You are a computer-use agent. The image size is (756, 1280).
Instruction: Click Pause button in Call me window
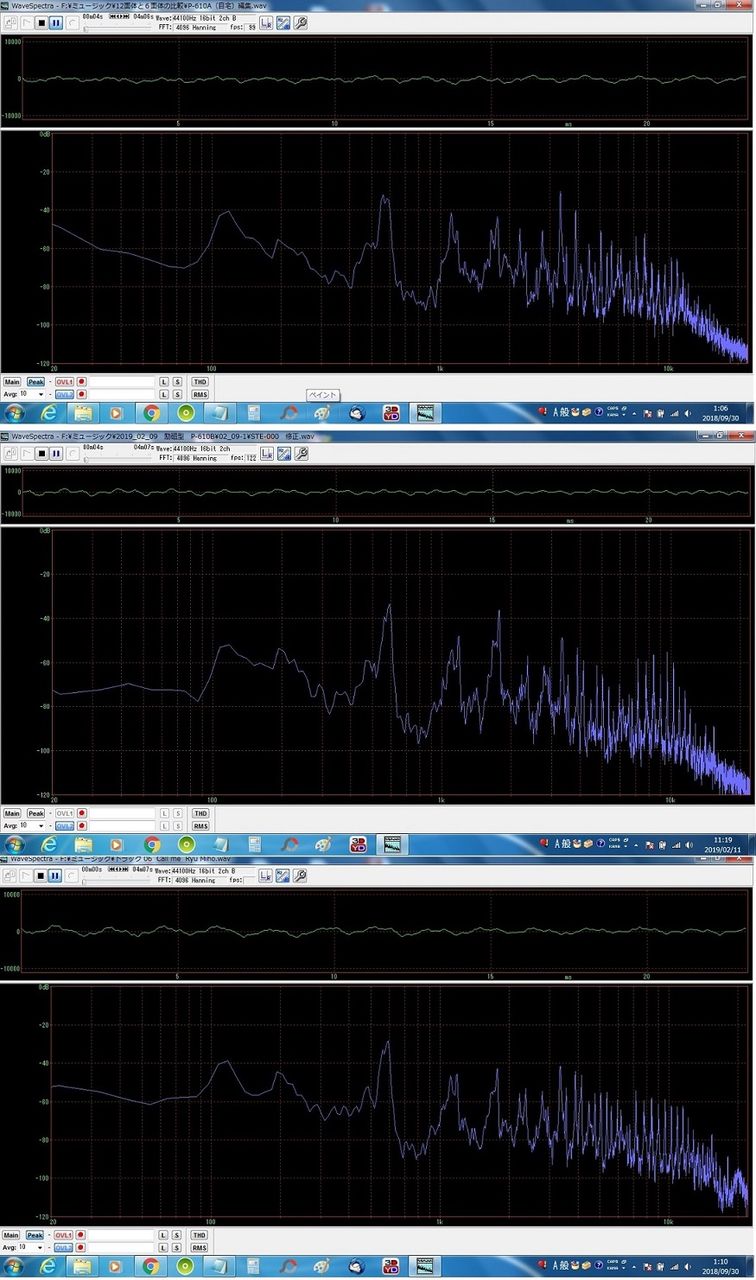pyautogui.click(x=56, y=875)
